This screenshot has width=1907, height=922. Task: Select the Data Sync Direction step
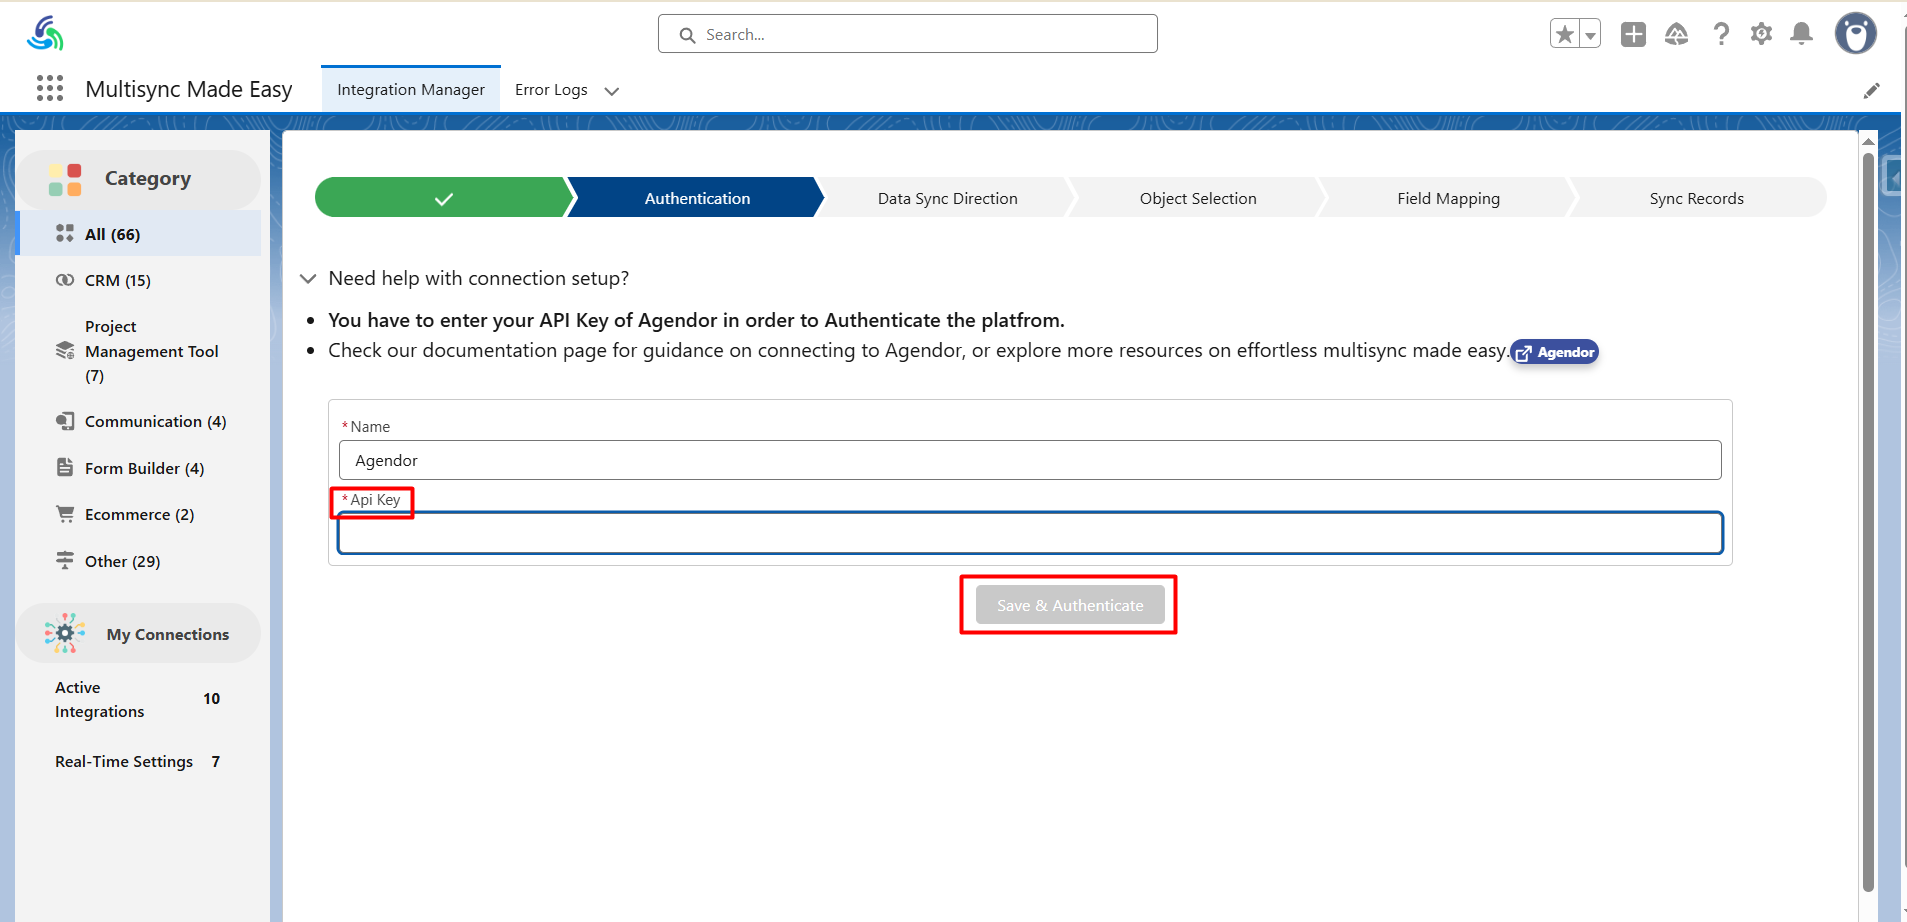point(947,198)
